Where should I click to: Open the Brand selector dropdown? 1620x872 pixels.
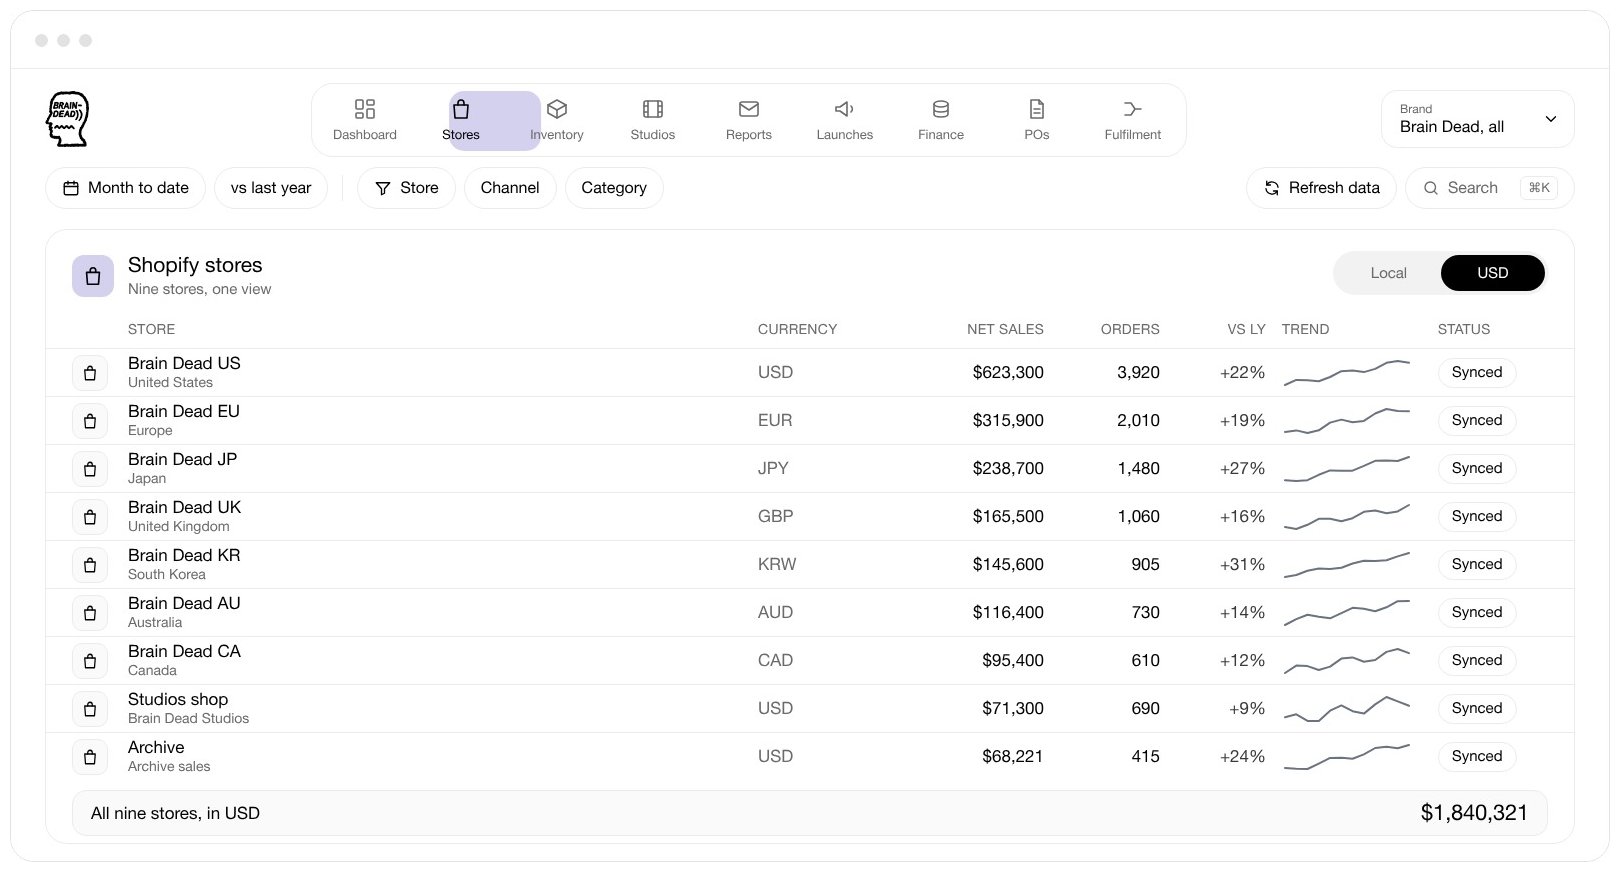point(1478,119)
